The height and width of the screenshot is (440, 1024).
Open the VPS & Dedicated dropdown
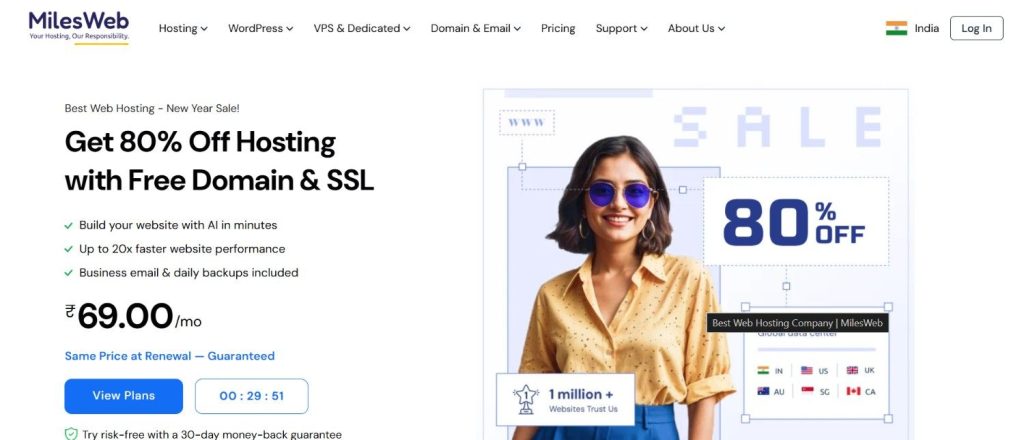tap(362, 28)
